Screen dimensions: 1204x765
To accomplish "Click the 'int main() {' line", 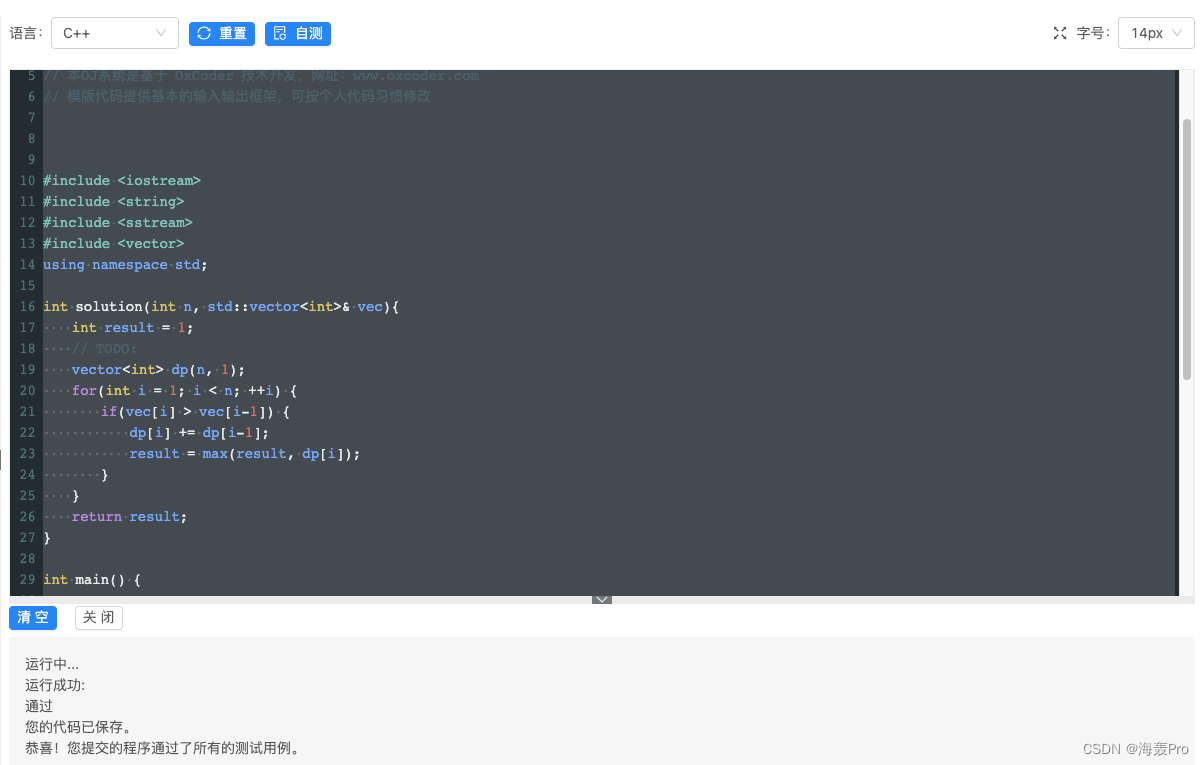I will 92,580.
